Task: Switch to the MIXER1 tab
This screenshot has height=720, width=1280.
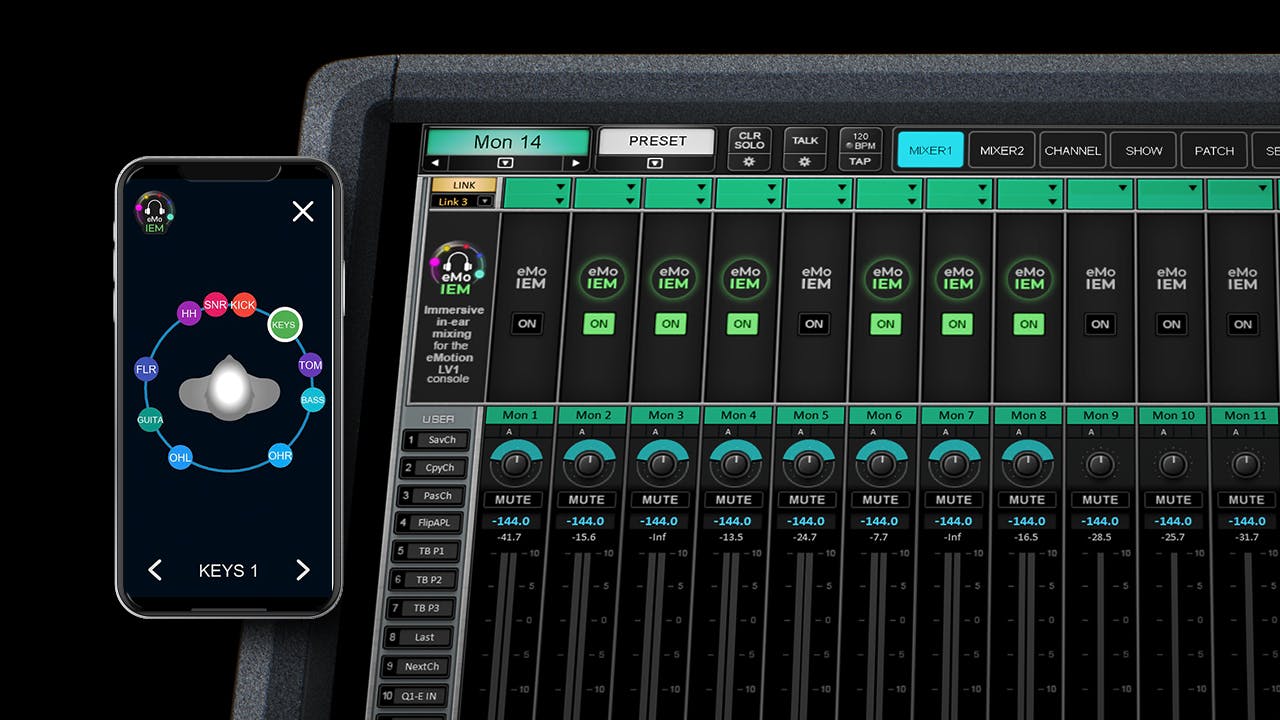Action: 930,150
